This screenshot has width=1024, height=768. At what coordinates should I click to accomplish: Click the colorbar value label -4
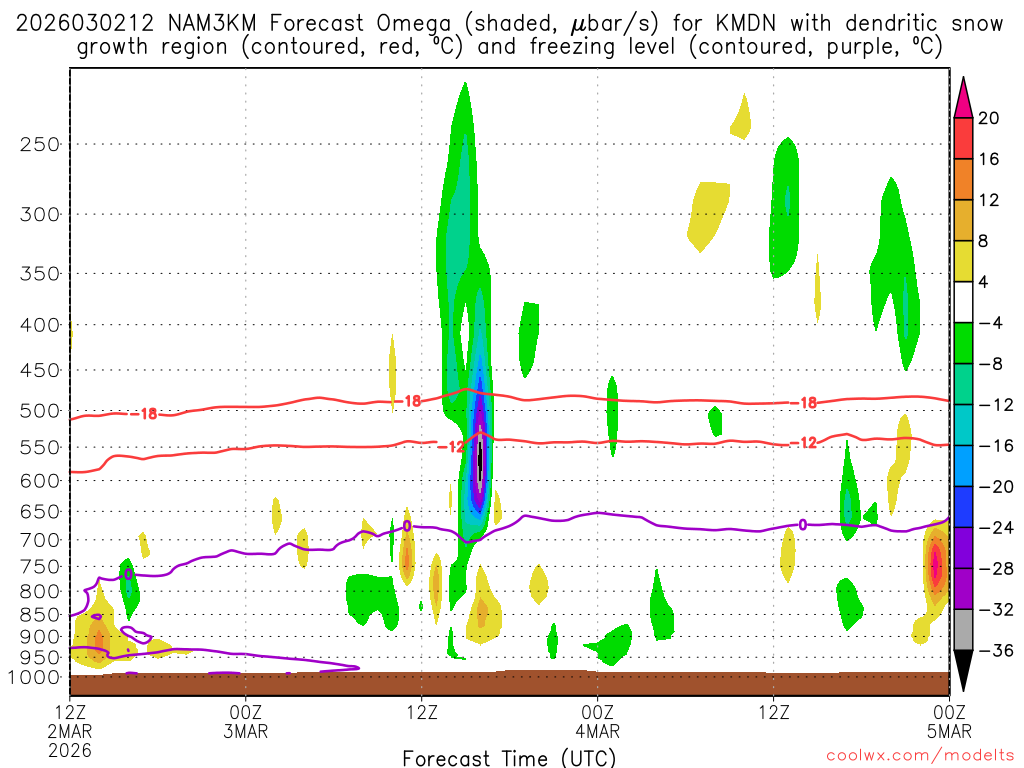coord(989,323)
